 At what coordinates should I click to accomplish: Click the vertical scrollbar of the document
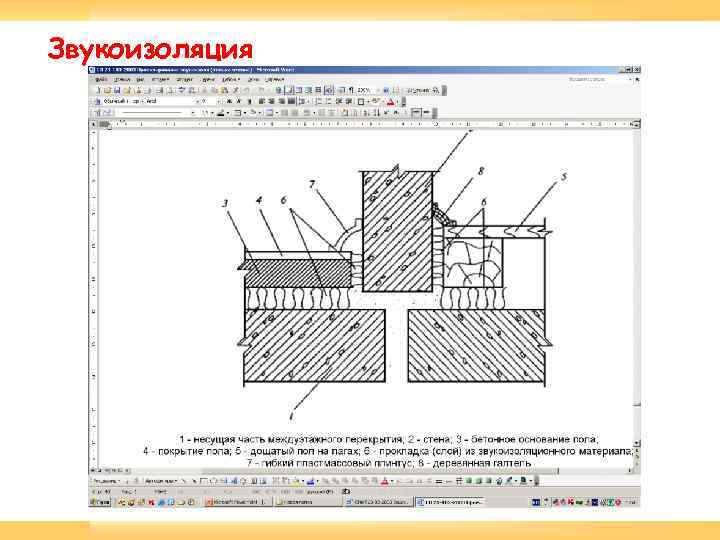(x=637, y=285)
